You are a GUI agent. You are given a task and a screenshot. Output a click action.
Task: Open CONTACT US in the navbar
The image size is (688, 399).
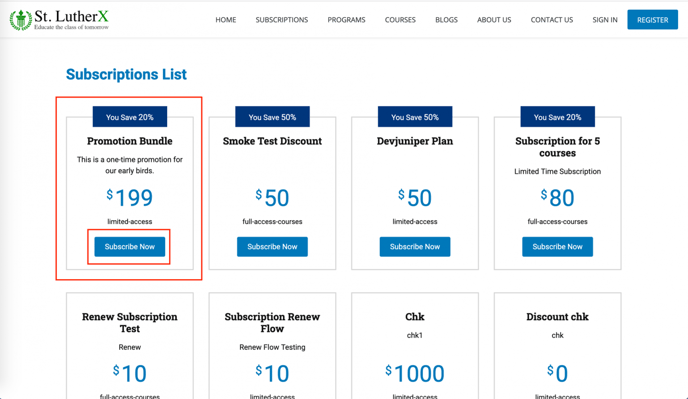552,20
